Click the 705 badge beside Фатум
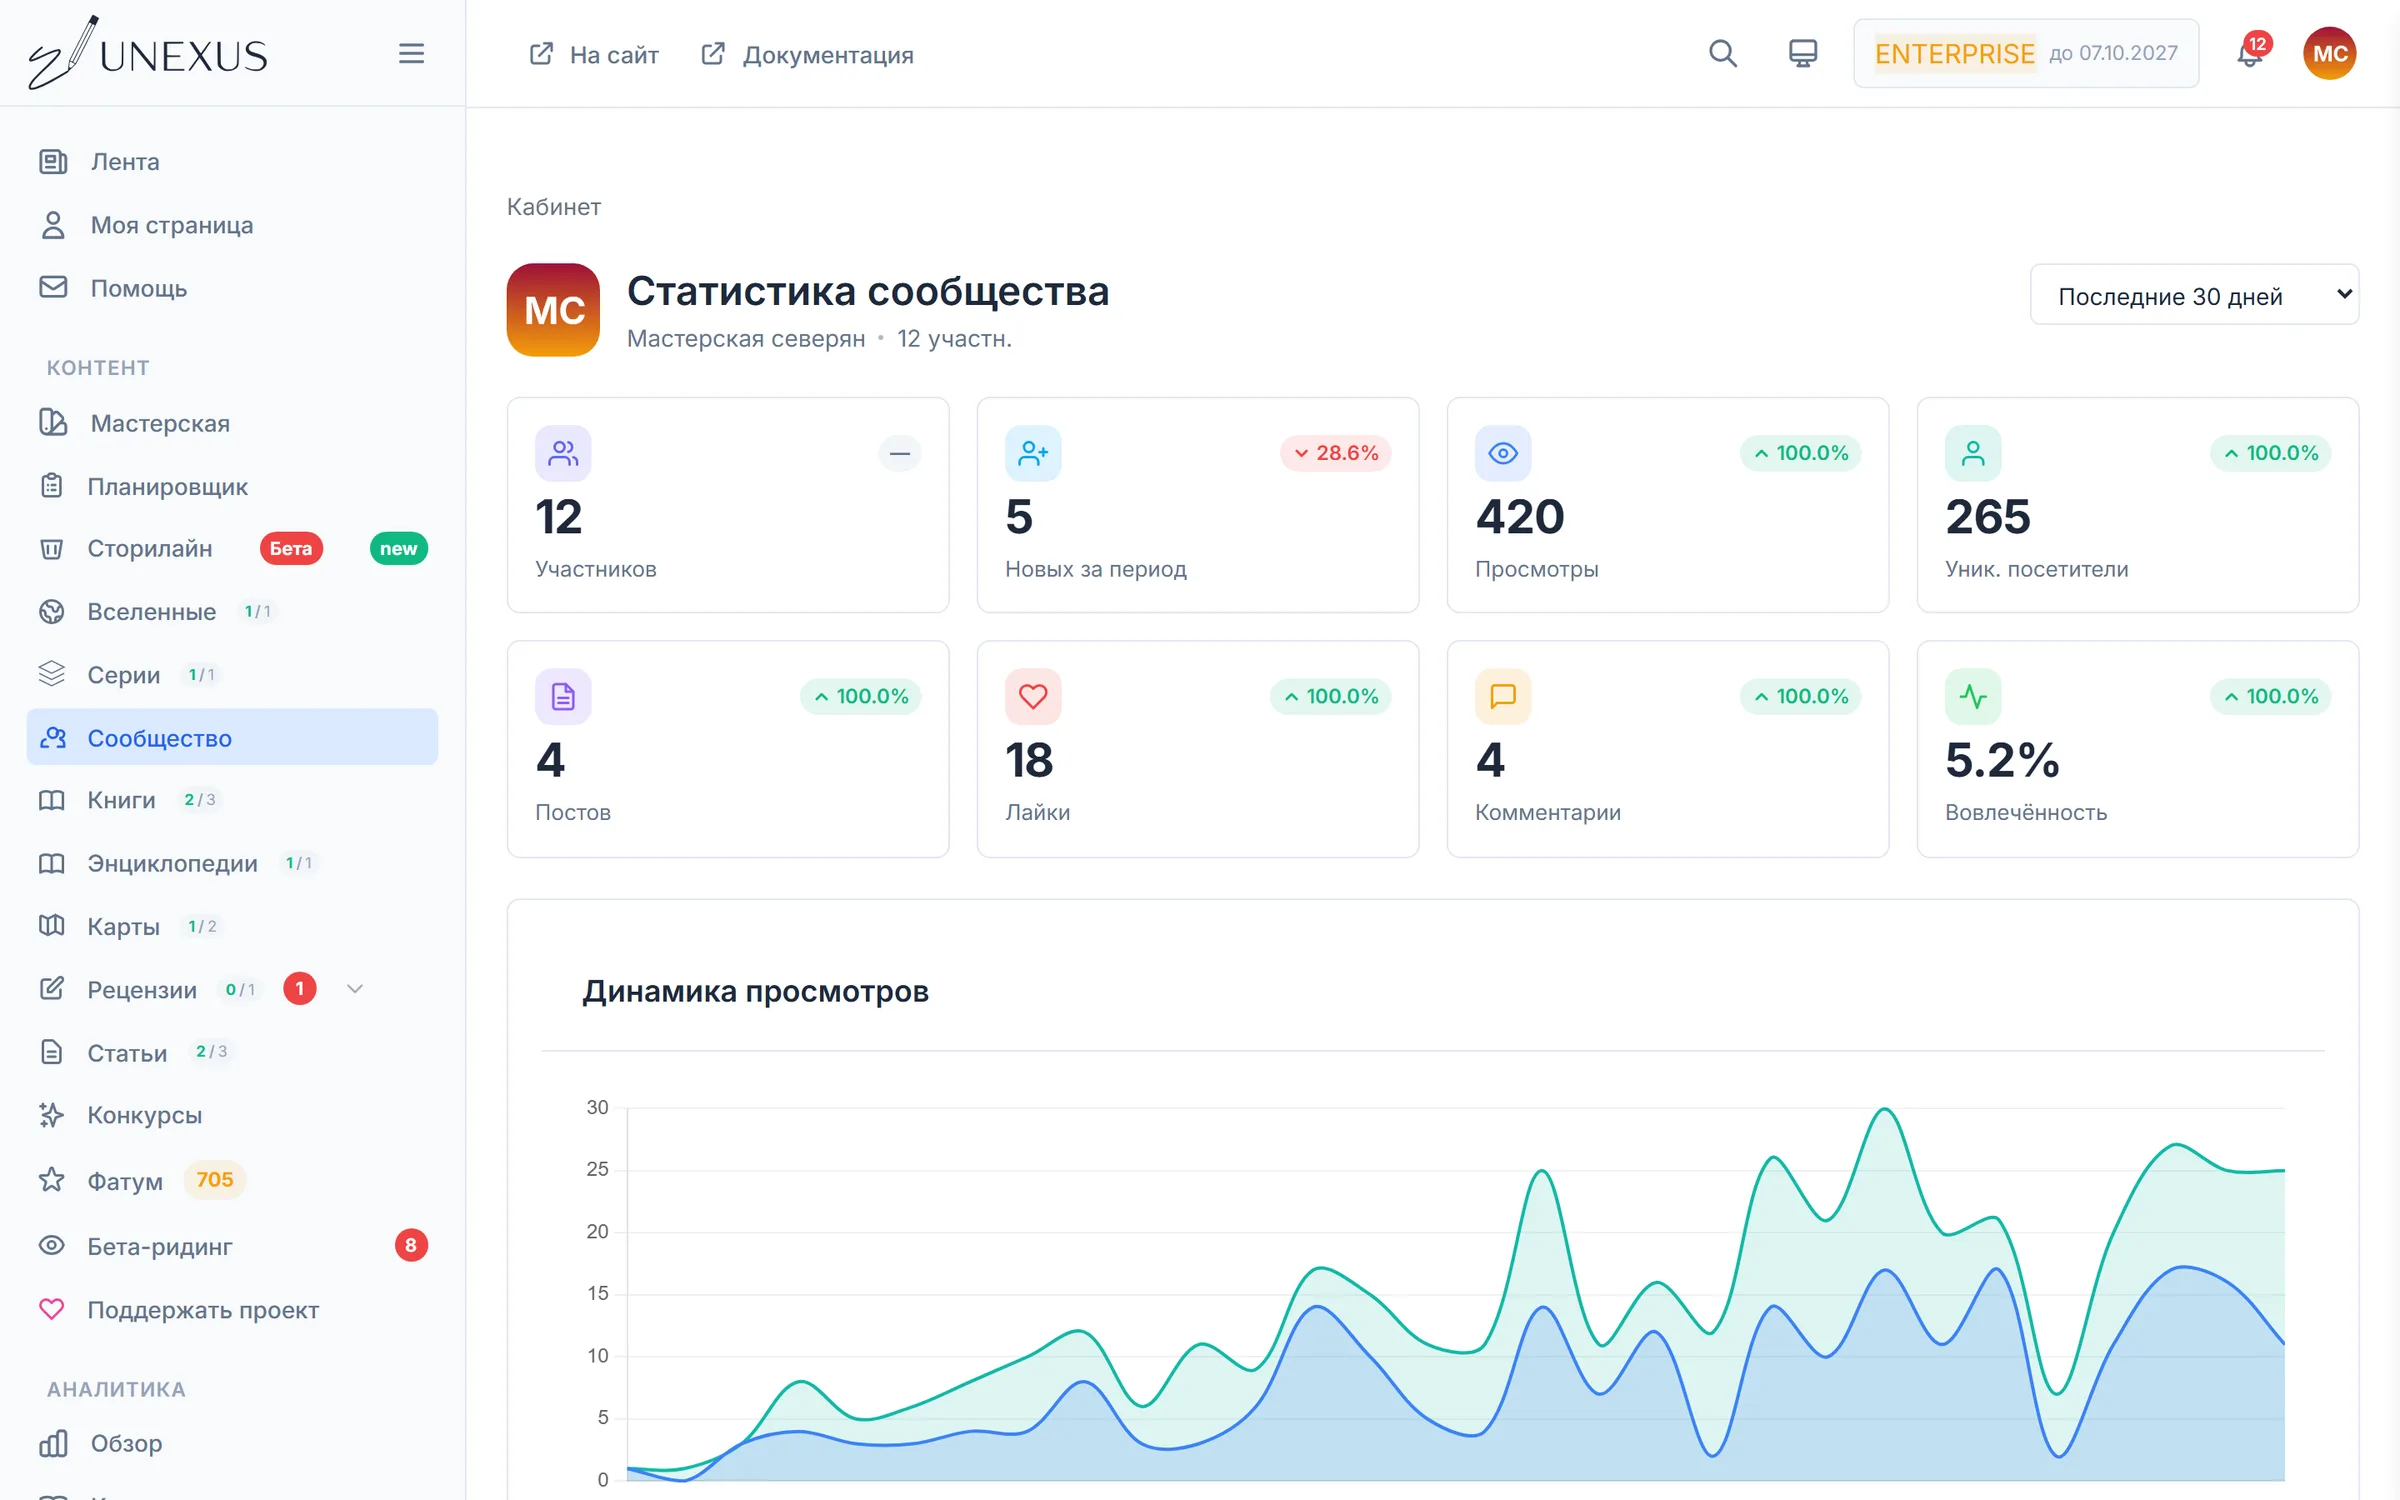Screen dimensions: 2400x1500 (x=214, y=1180)
